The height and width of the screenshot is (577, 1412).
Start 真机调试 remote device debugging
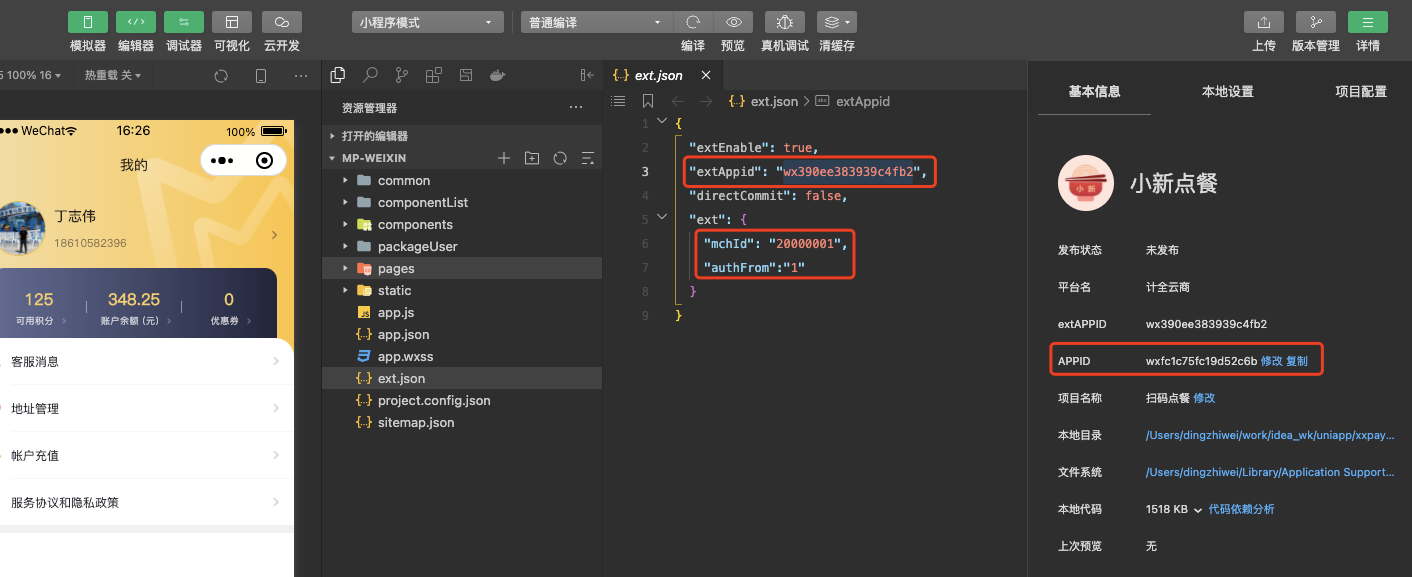785,22
